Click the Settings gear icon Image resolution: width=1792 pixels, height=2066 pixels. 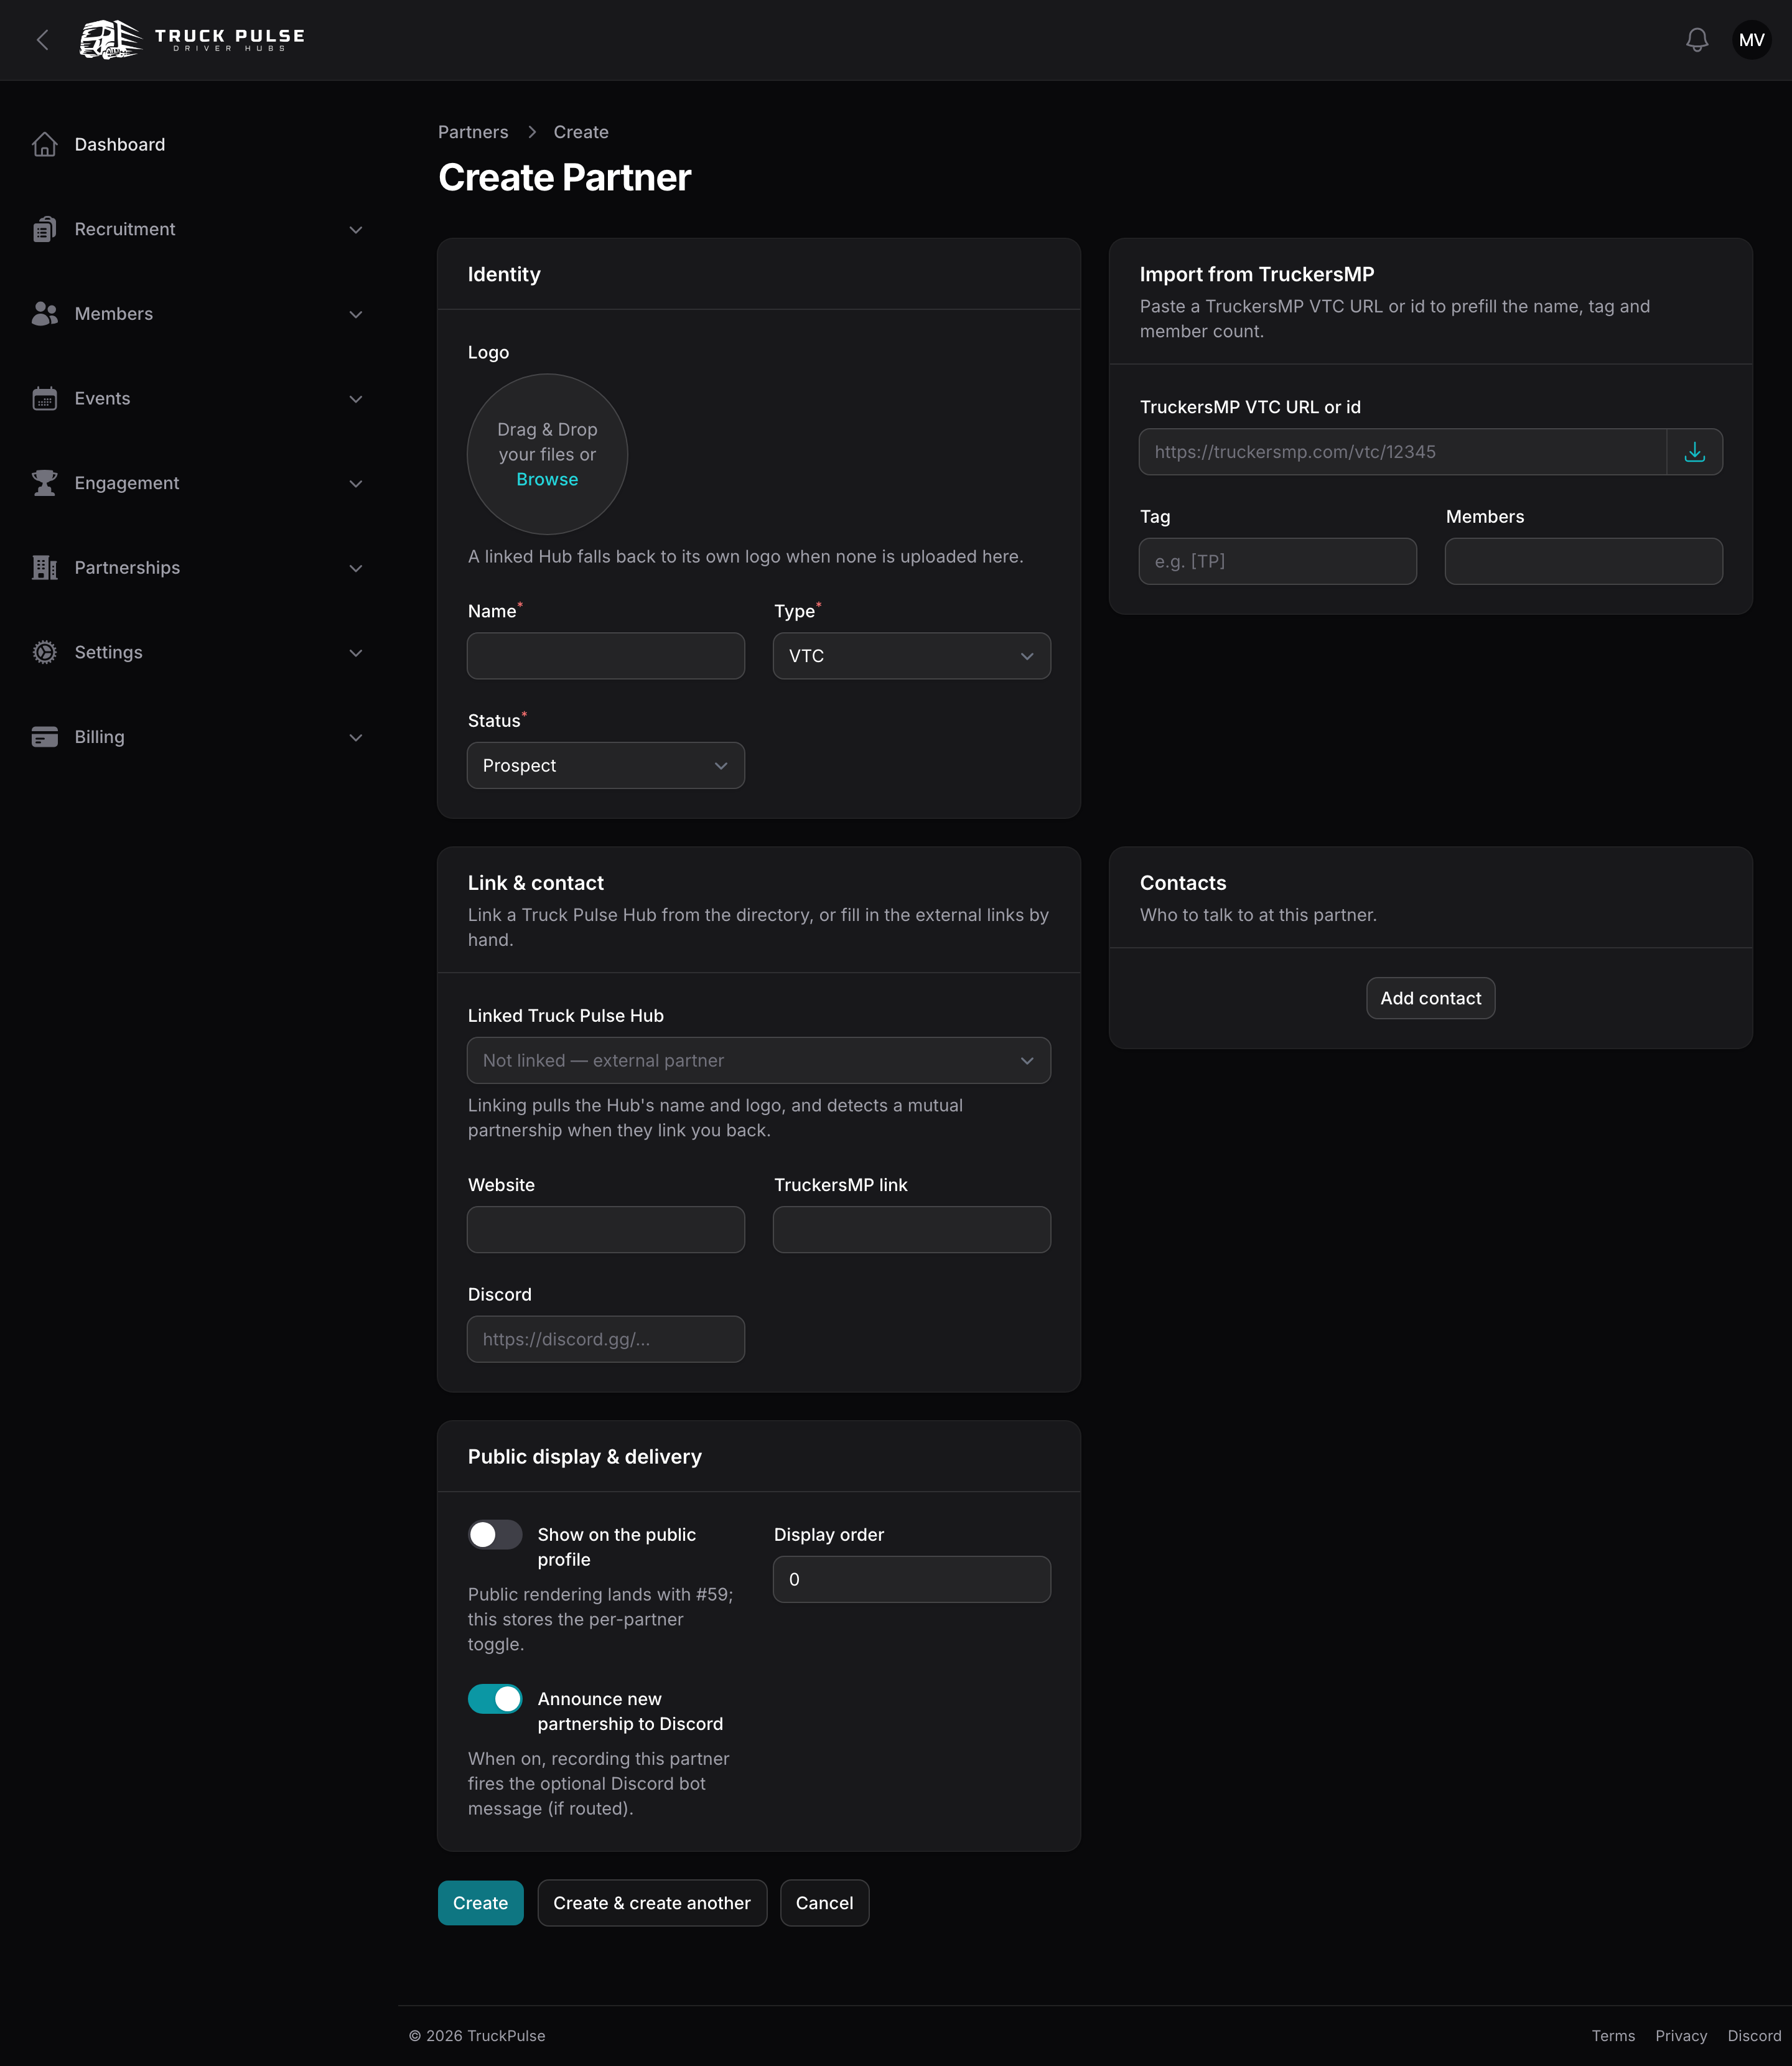[x=45, y=652]
